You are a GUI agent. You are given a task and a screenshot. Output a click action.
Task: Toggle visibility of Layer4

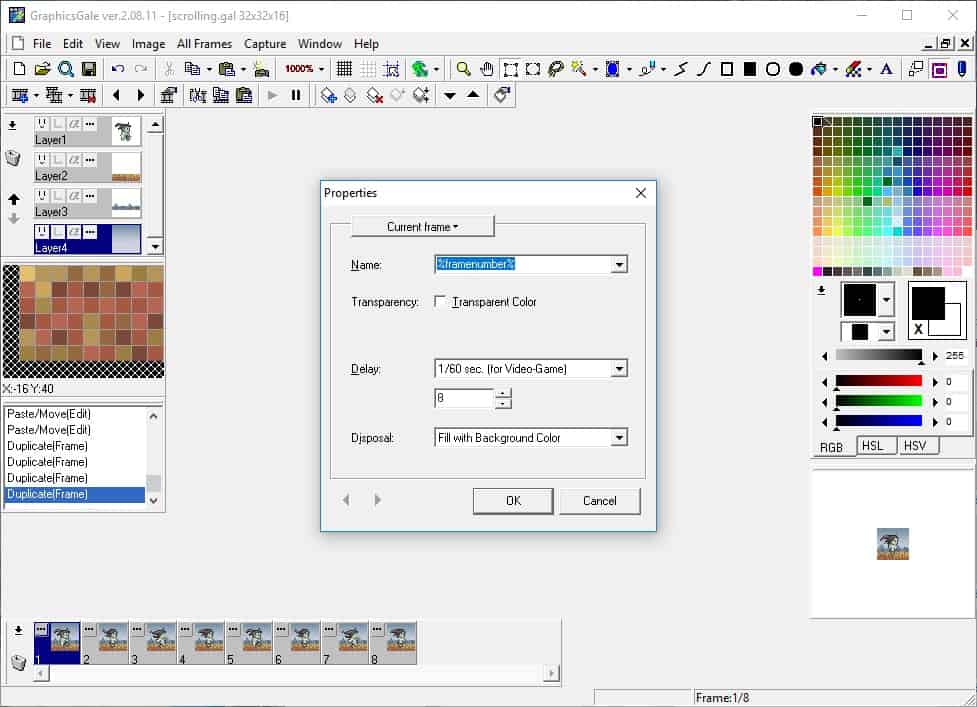tap(42, 232)
